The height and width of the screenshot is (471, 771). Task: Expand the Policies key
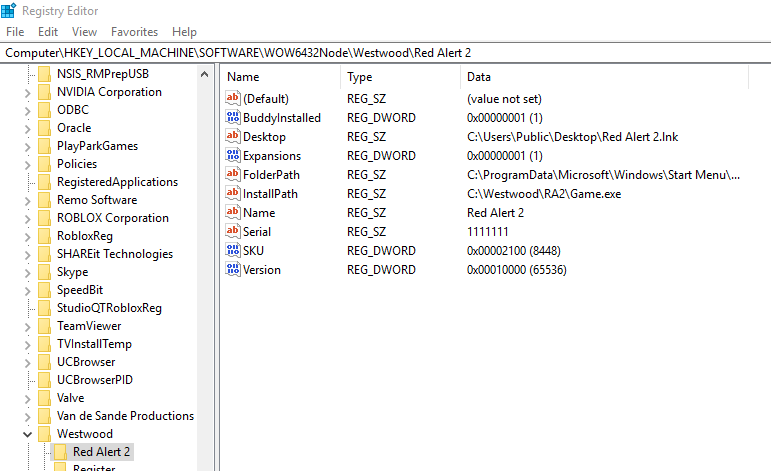27,165
